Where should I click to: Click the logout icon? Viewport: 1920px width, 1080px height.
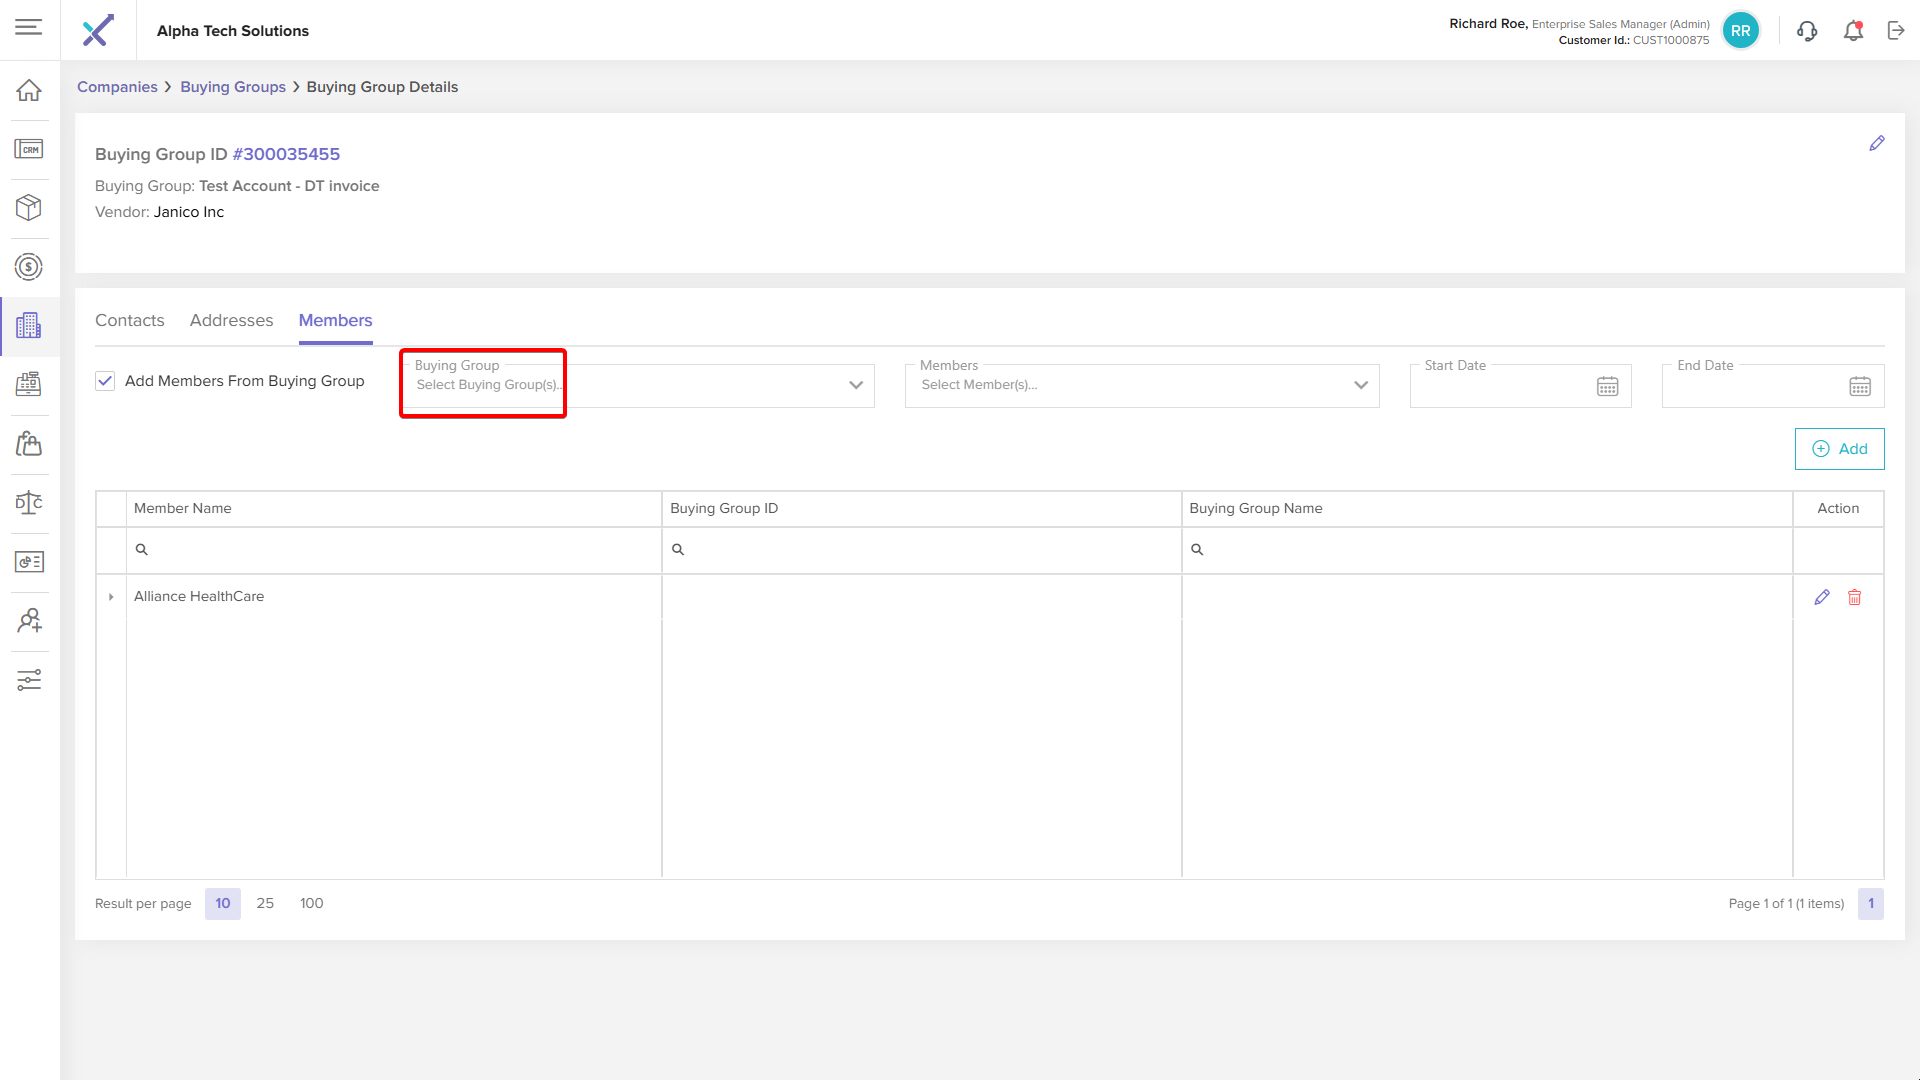pyautogui.click(x=1896, y=31)
